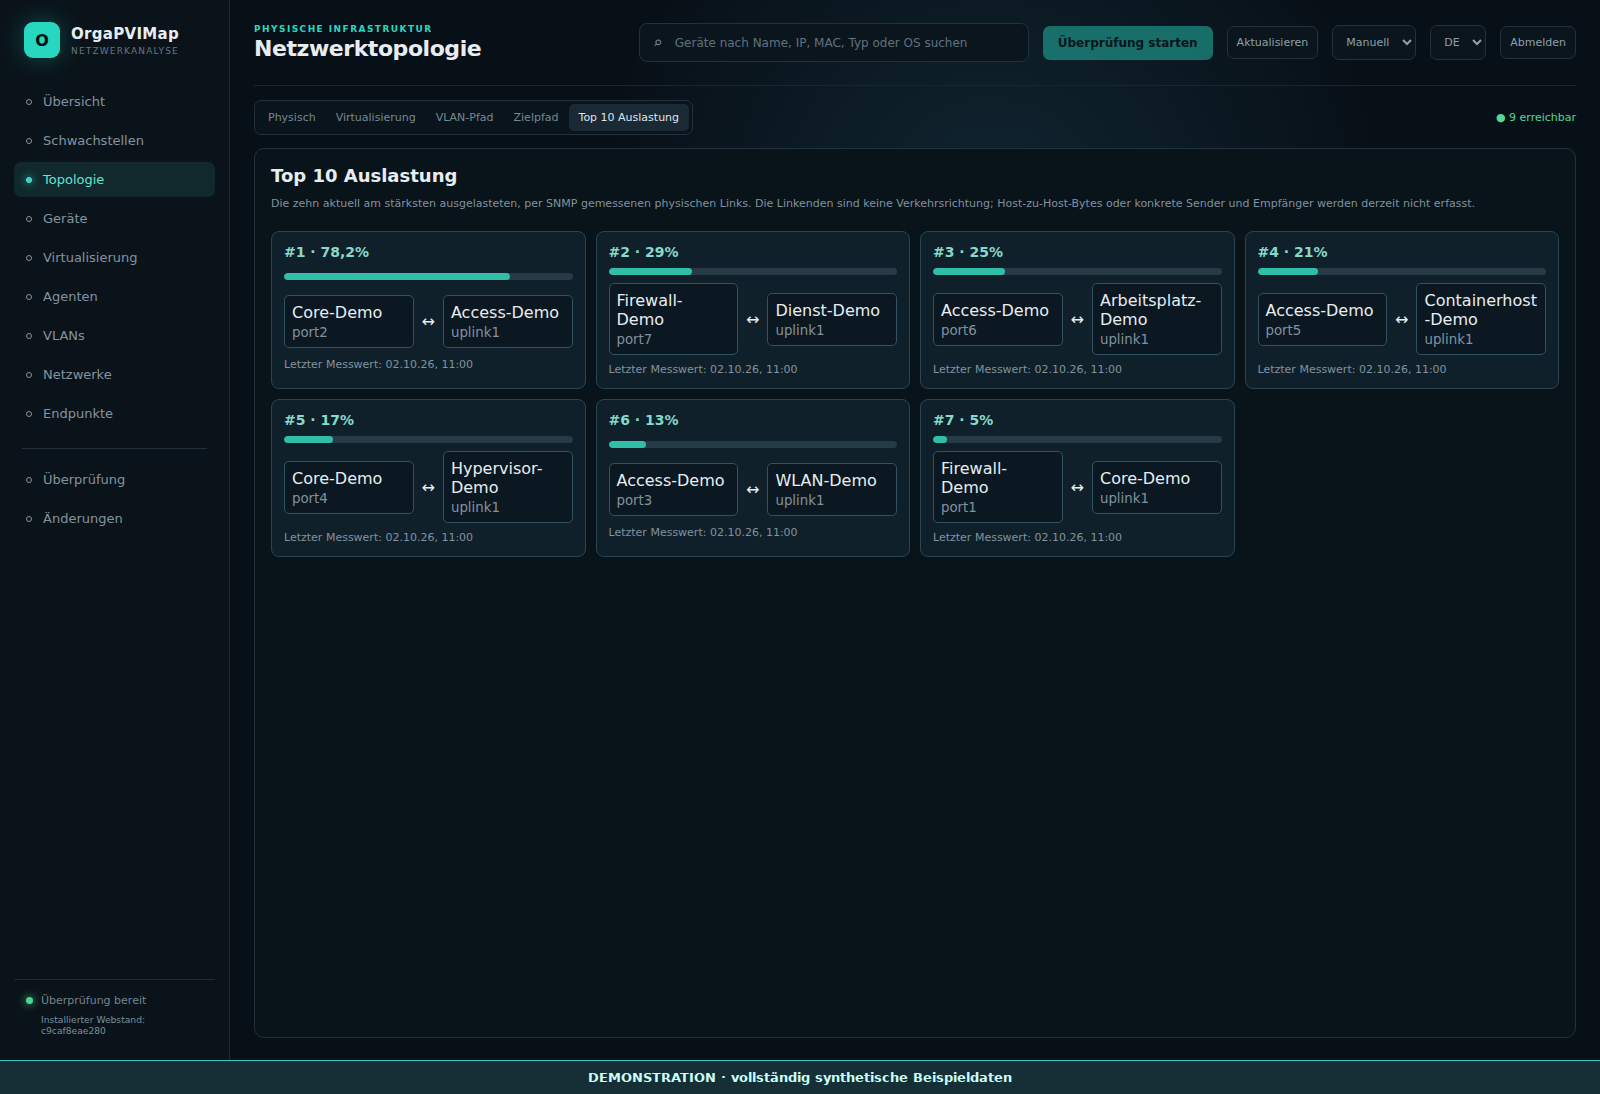This screenshot has width=1600, height=1094.
Task: Go to Übersicht in sidebar
Action: 114,101
